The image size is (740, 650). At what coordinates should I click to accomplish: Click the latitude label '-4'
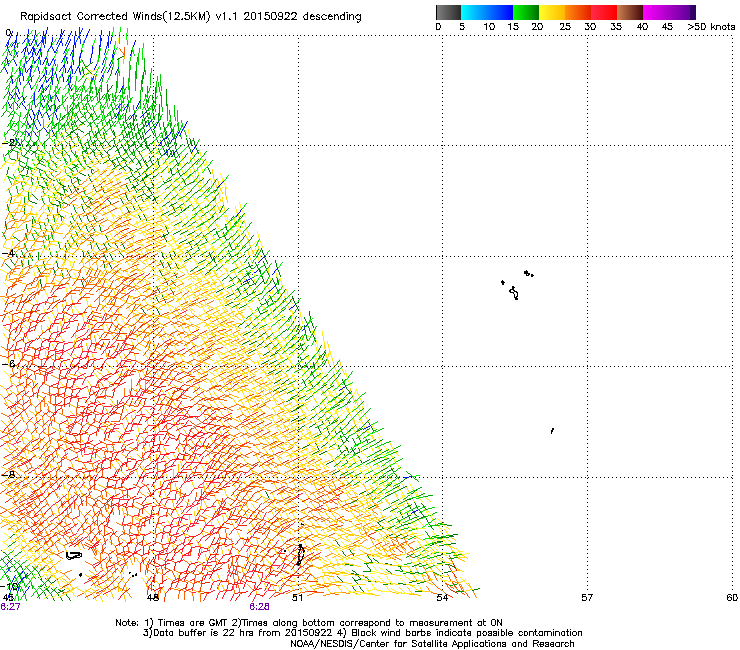tap(9, 253)
